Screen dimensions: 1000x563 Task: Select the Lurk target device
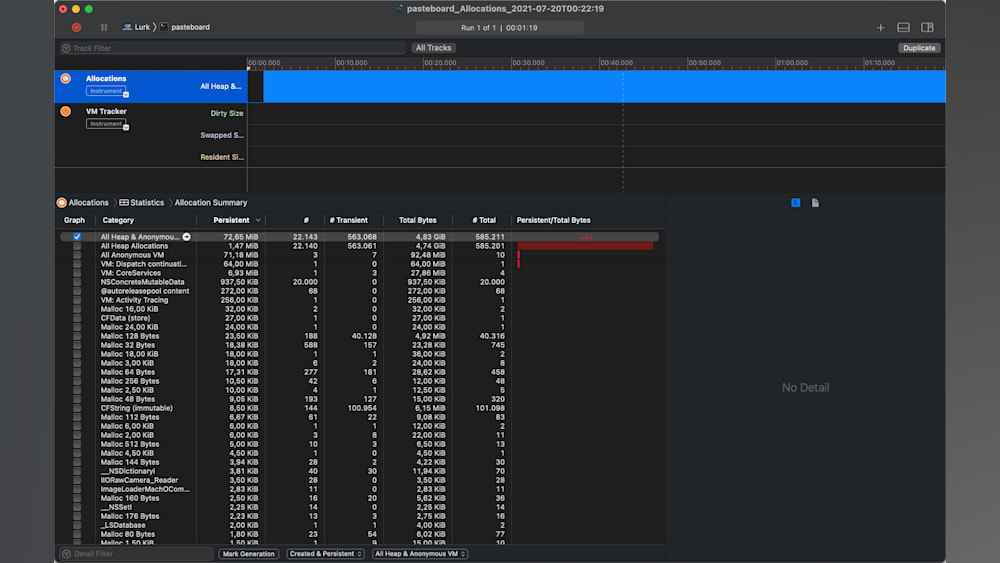[136, 27]
